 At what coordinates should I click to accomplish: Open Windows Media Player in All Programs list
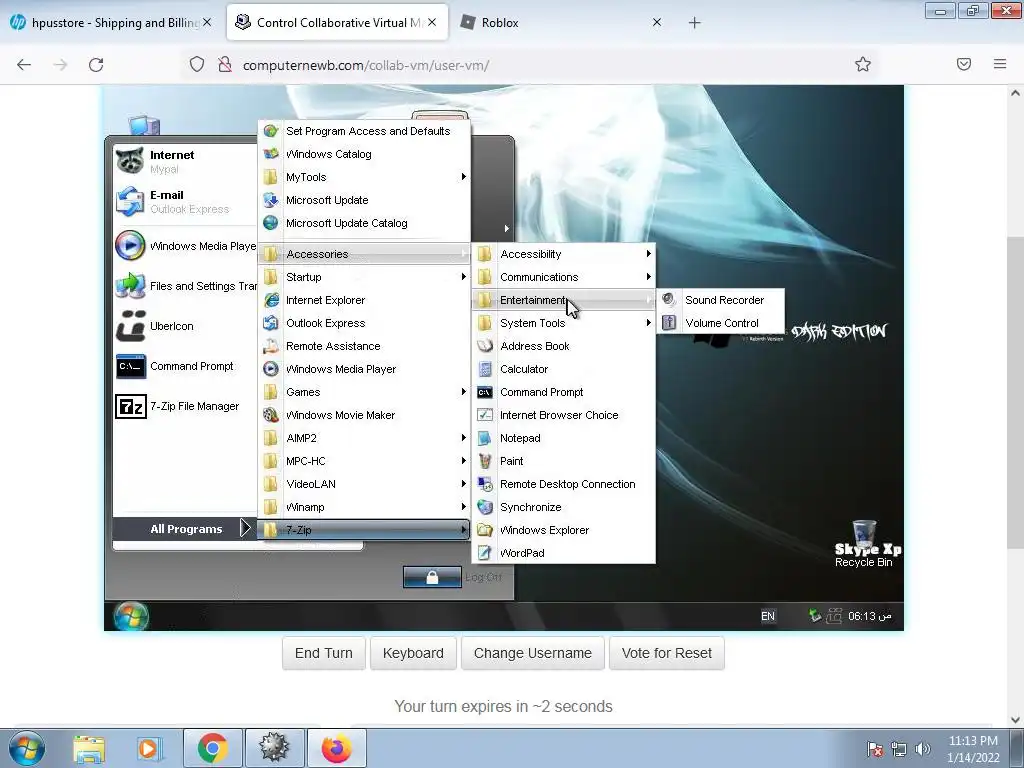364,369
